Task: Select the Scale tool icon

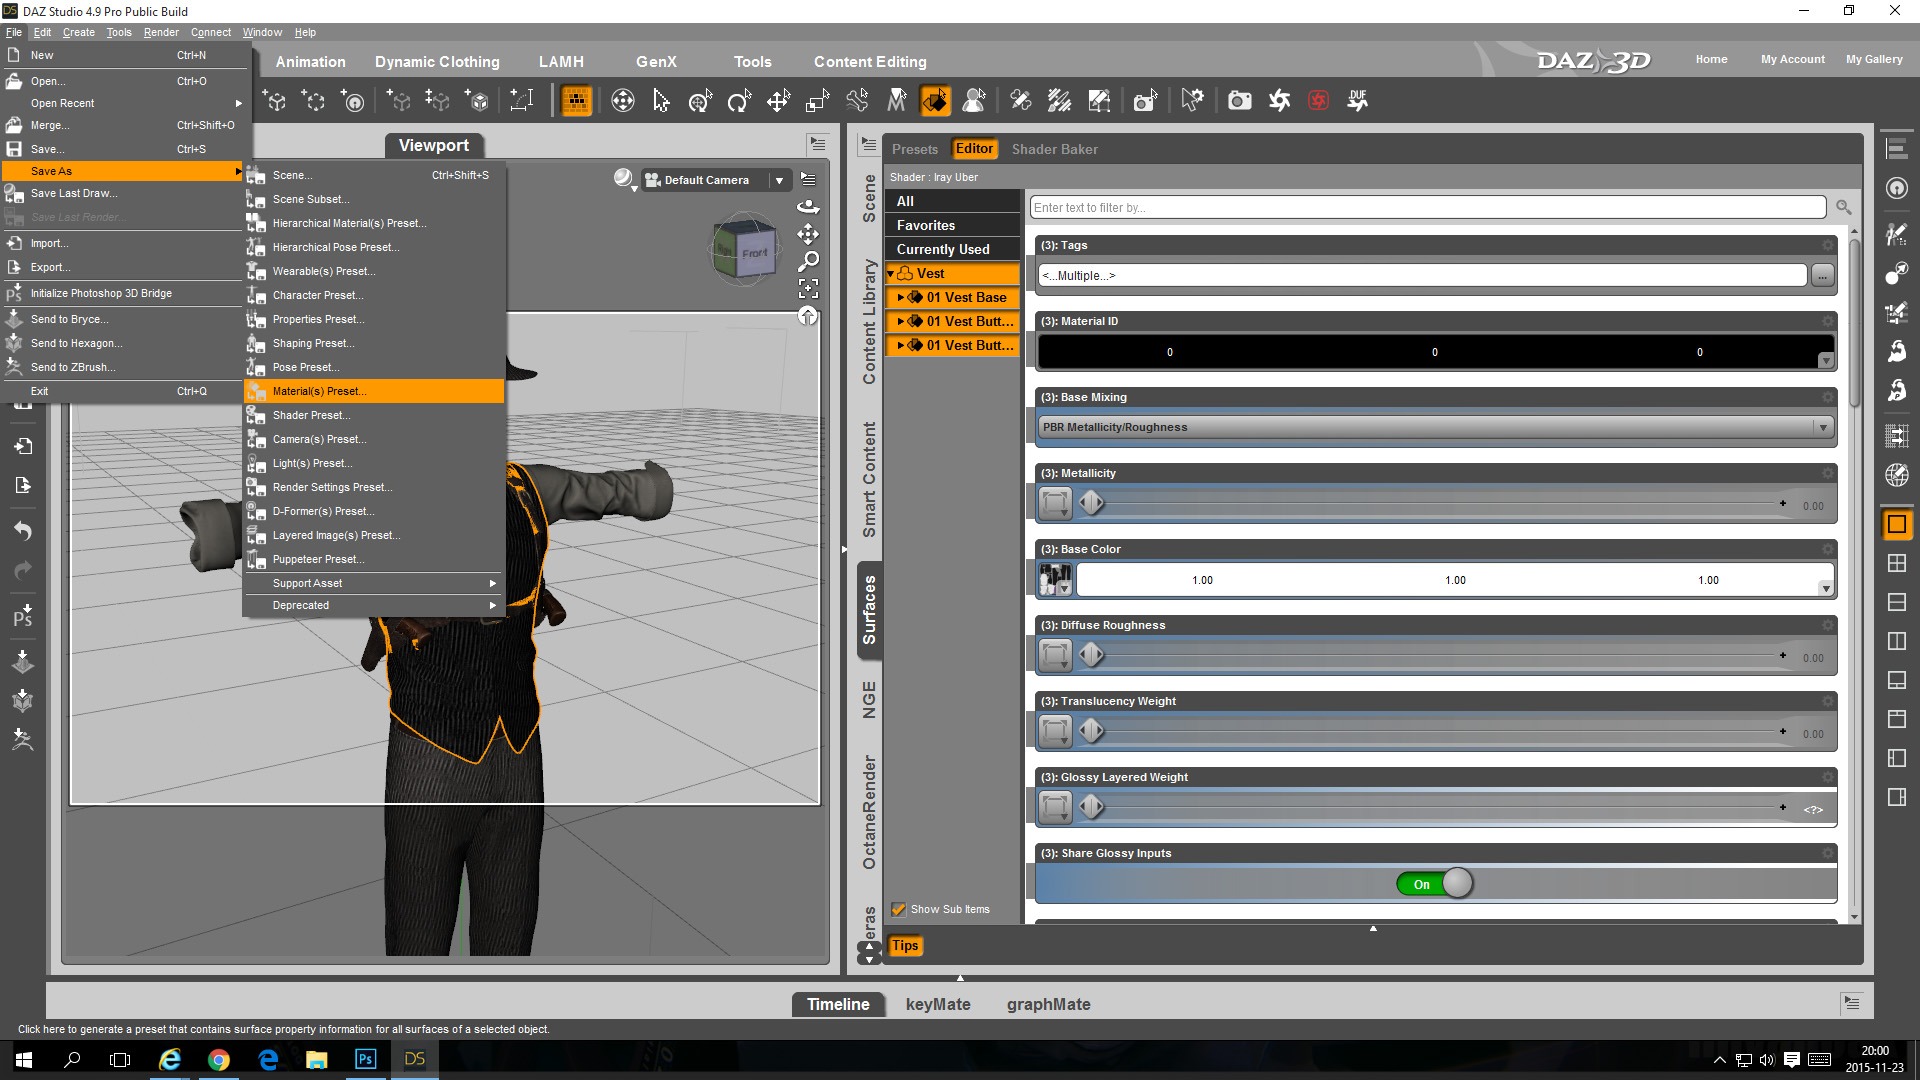Action: (x=817, y=101)
